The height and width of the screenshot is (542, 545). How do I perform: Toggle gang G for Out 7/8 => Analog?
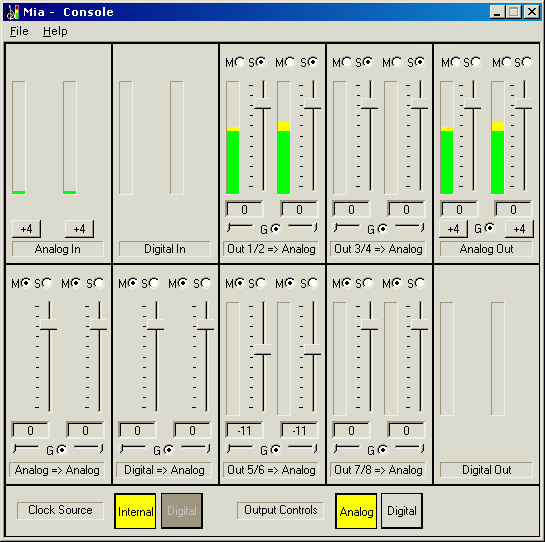coord(383,450)
